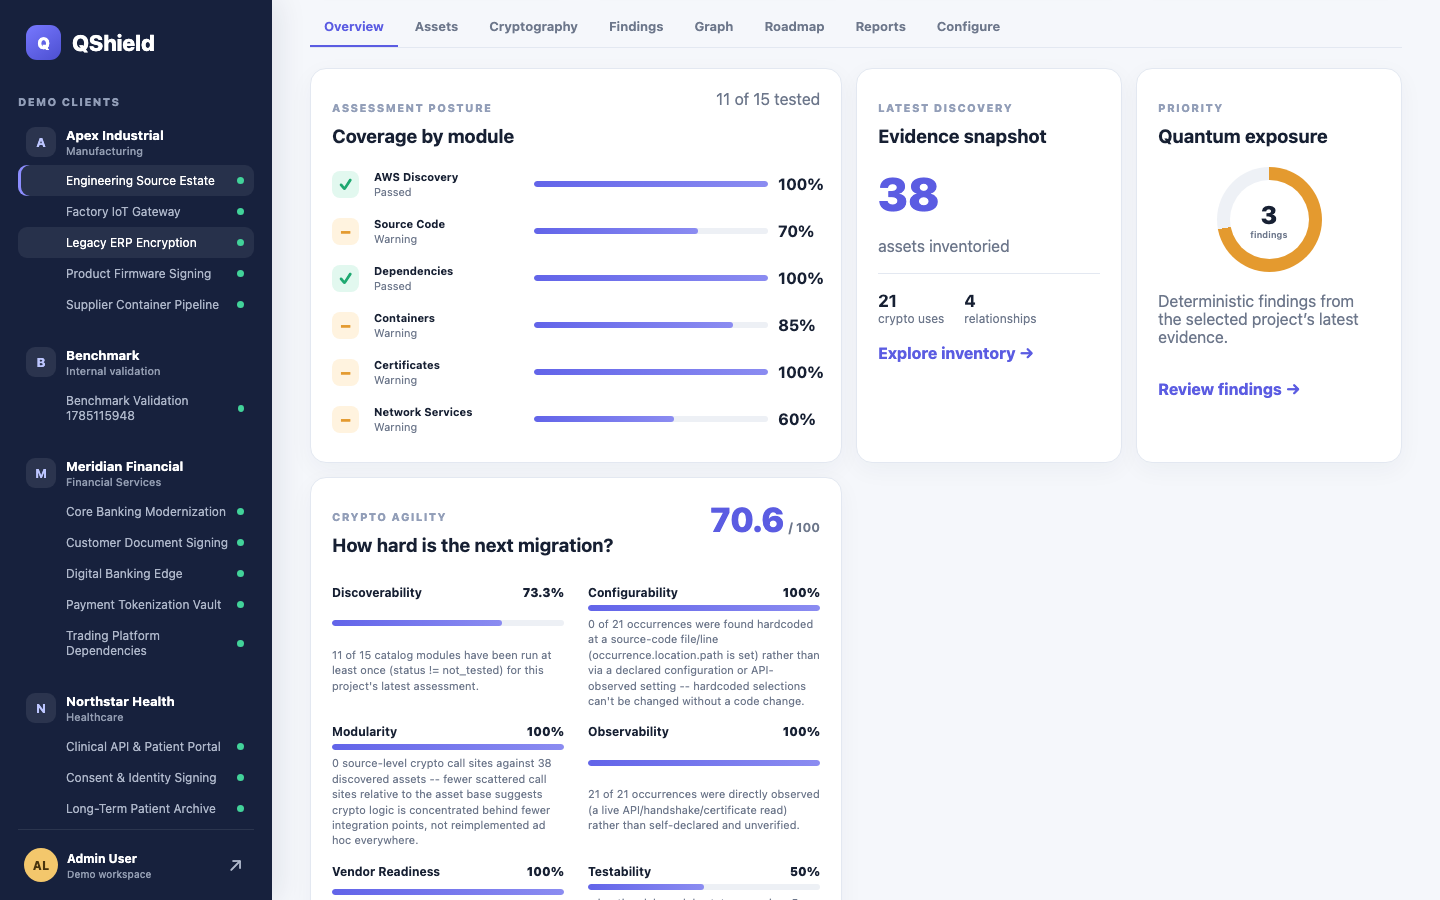Screen dimensions: 1440x900
Task: Follow the Explore inventory link
Action: (955, 353)
